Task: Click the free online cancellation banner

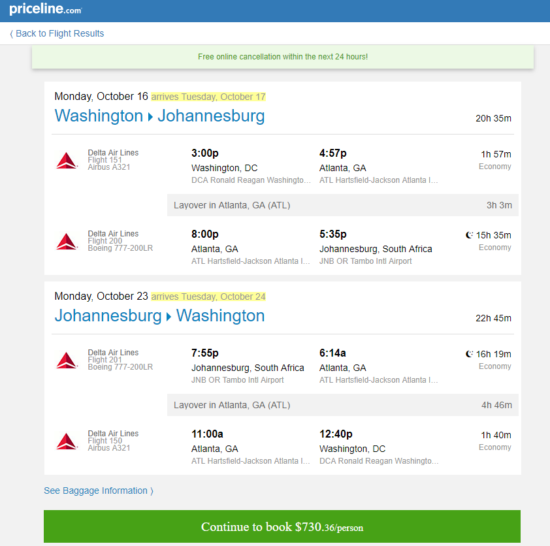Action: click(283, 57)
